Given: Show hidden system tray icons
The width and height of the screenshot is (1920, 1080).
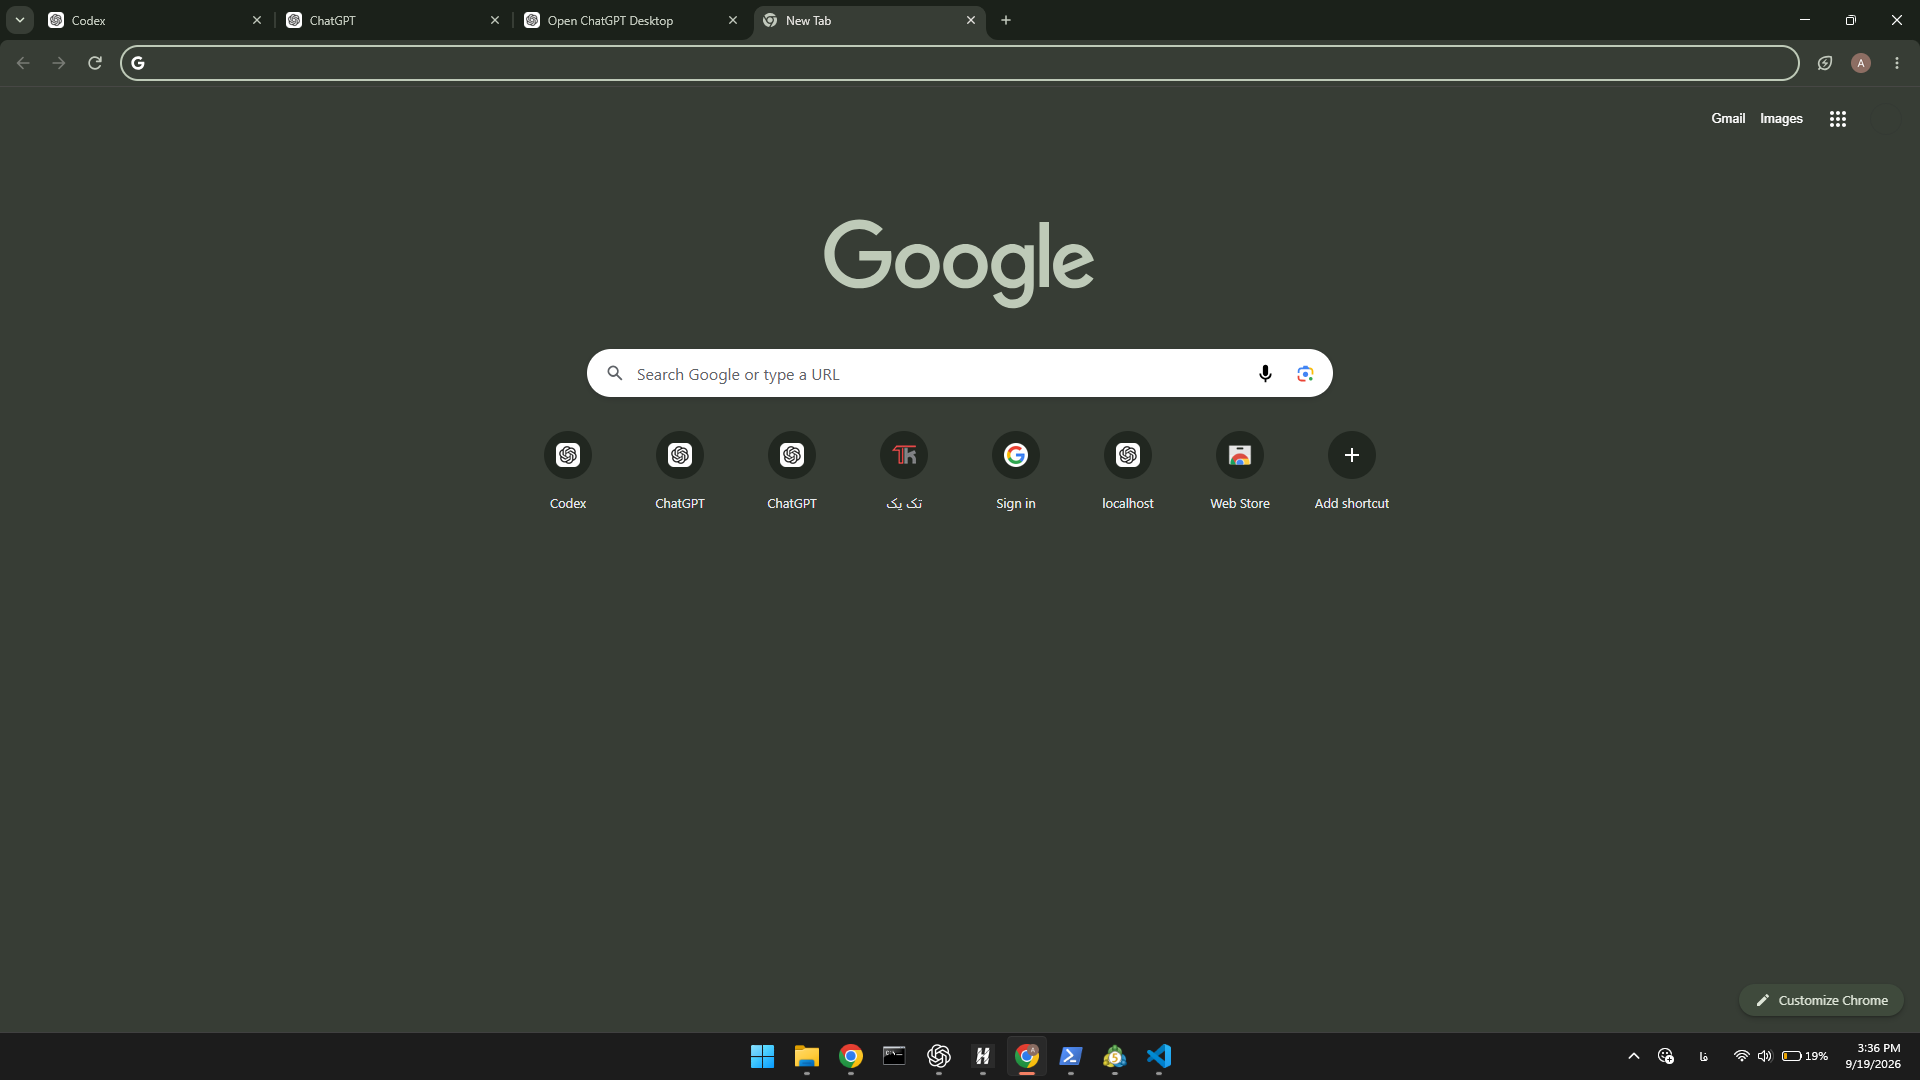Looking at the screenshot, I should pyautogui.click(x=1634, y=1056).
